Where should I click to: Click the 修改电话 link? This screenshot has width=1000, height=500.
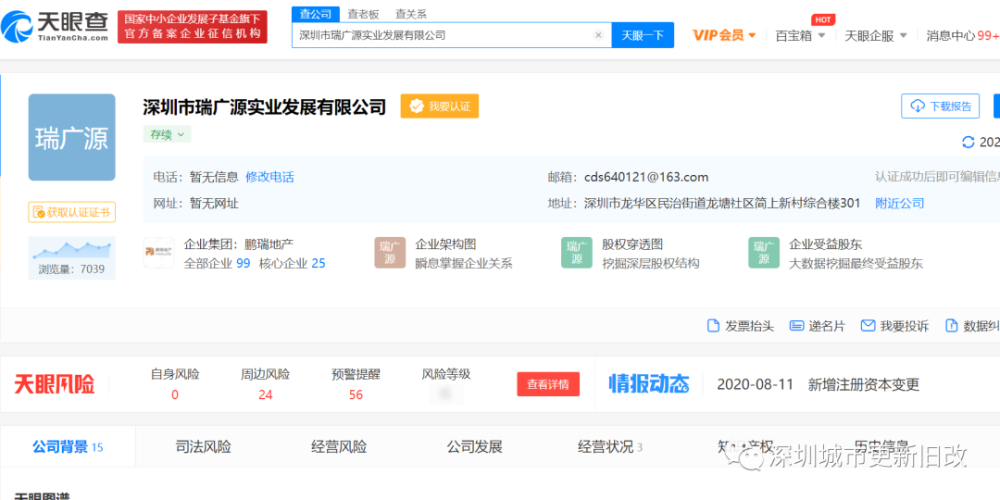point(270,177)
